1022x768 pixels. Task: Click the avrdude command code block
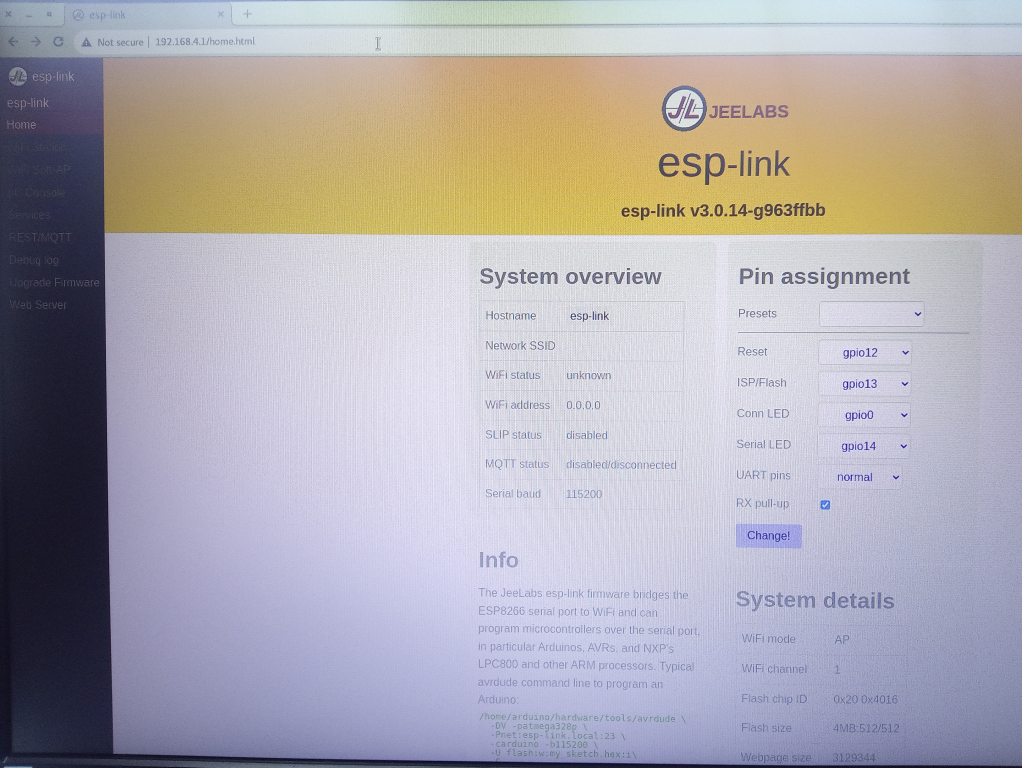(x=583, y=736)
